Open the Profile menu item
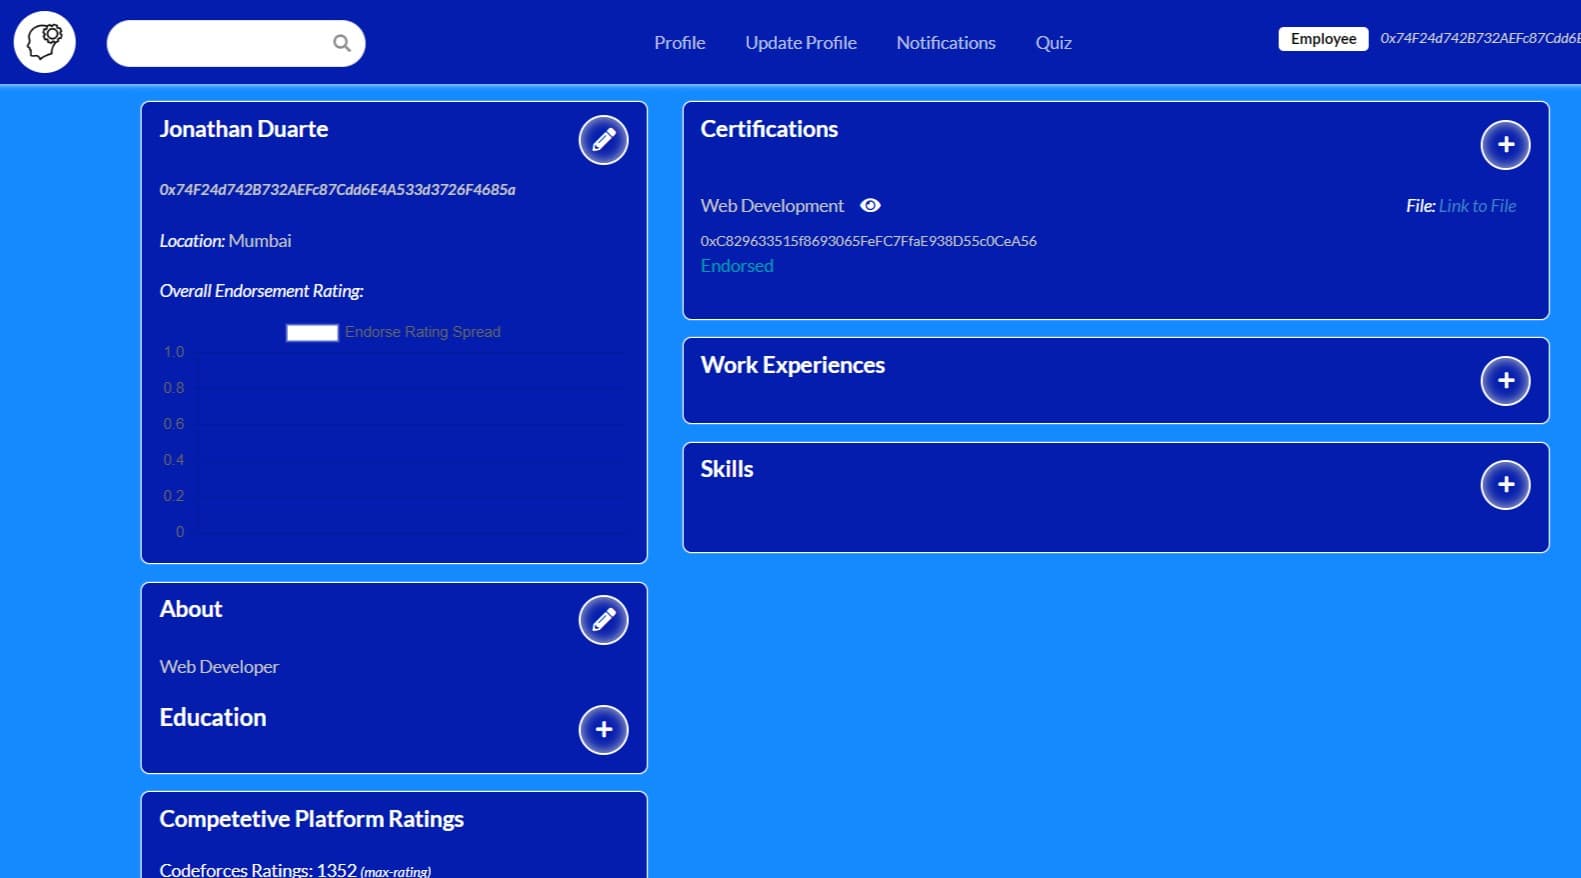Image resolution: width=1581 pixels, height=878 pixels. pos(680,43)
